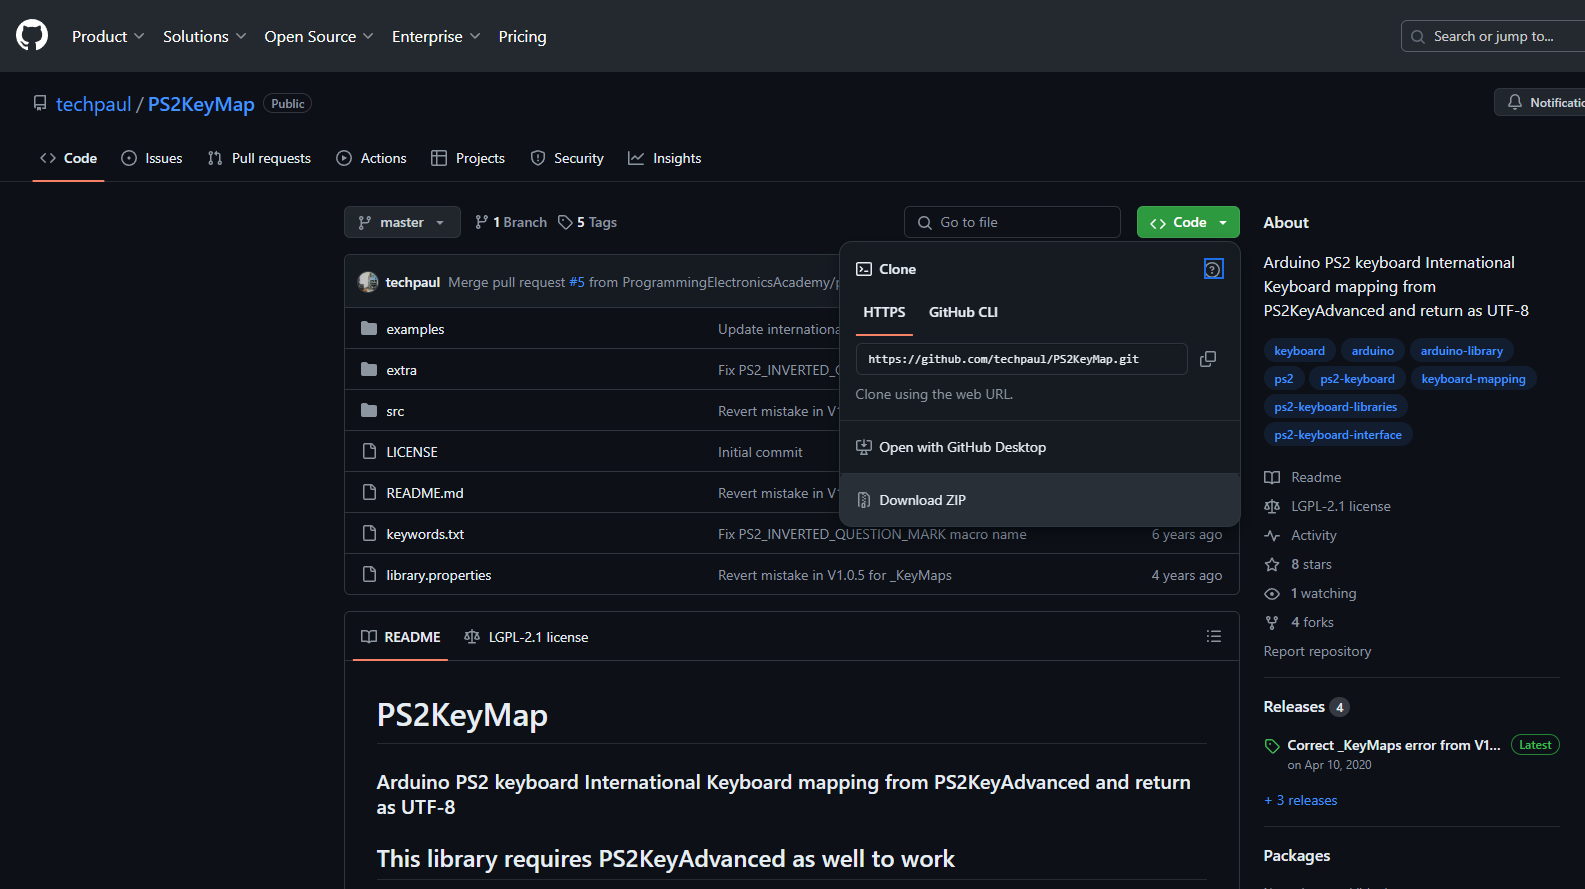Open the library.properties file name
This screenshot has width=1585, height=889.
pyautogui.click(x=439, y=575)
